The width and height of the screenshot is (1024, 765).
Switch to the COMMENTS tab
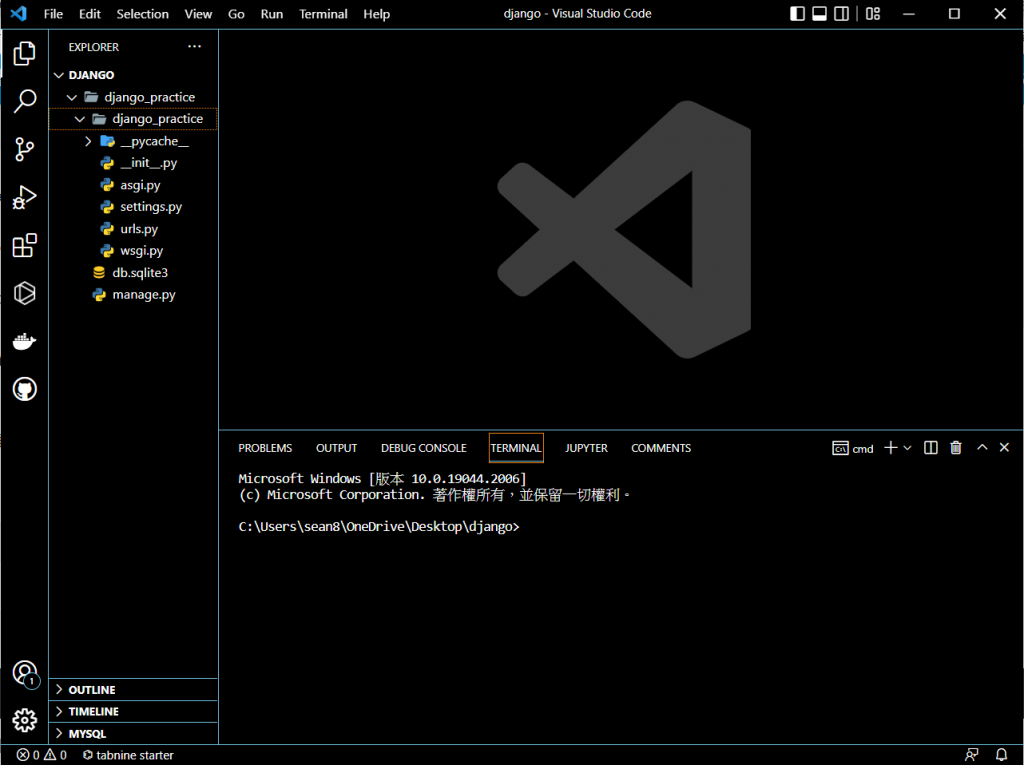(x=661, y=448)
